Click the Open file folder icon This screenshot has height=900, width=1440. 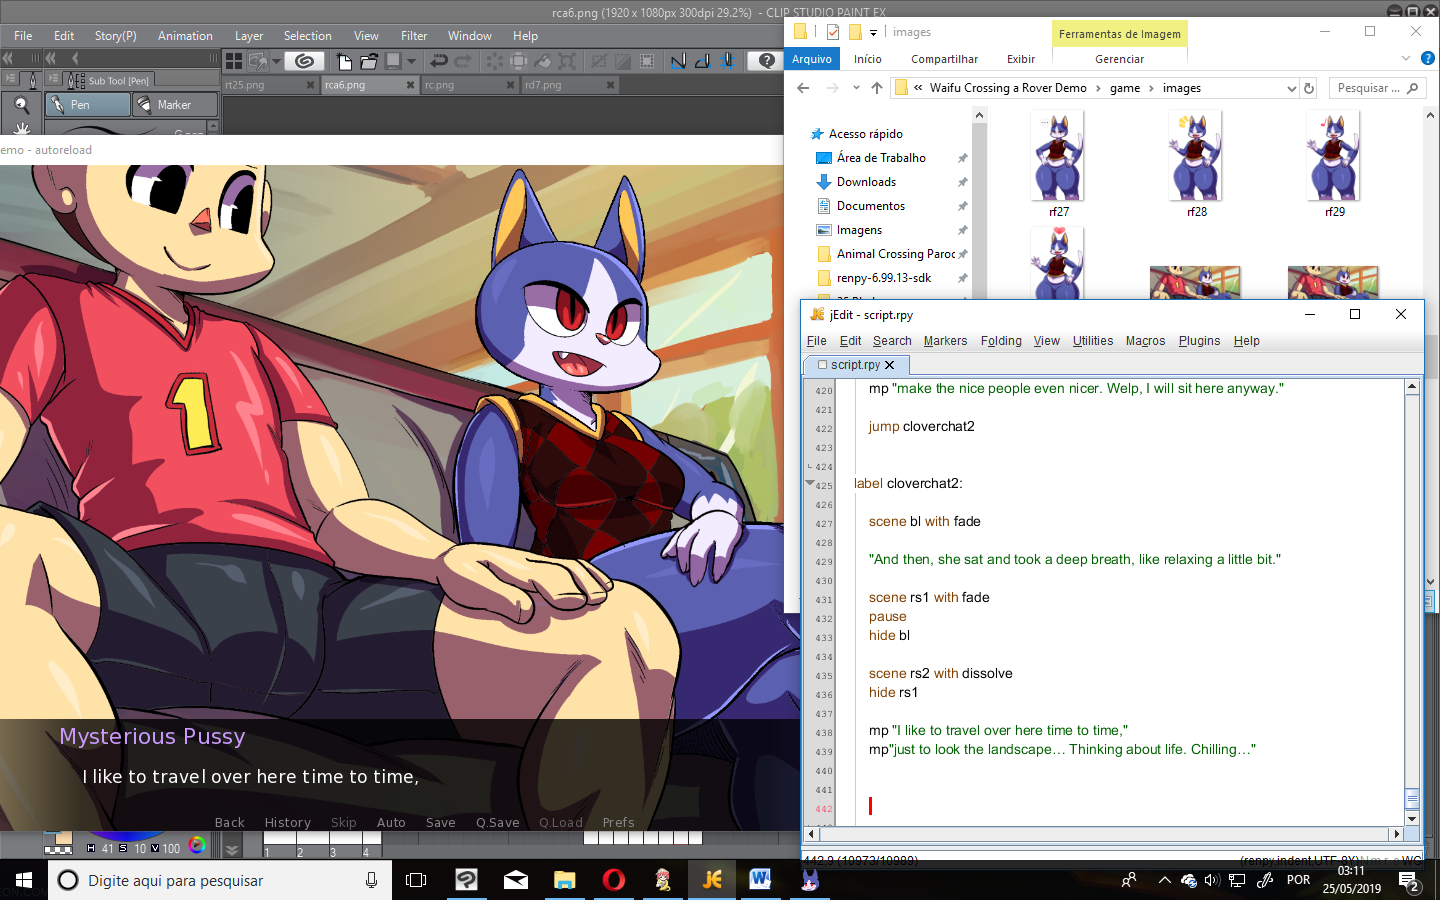coord(369,61)
